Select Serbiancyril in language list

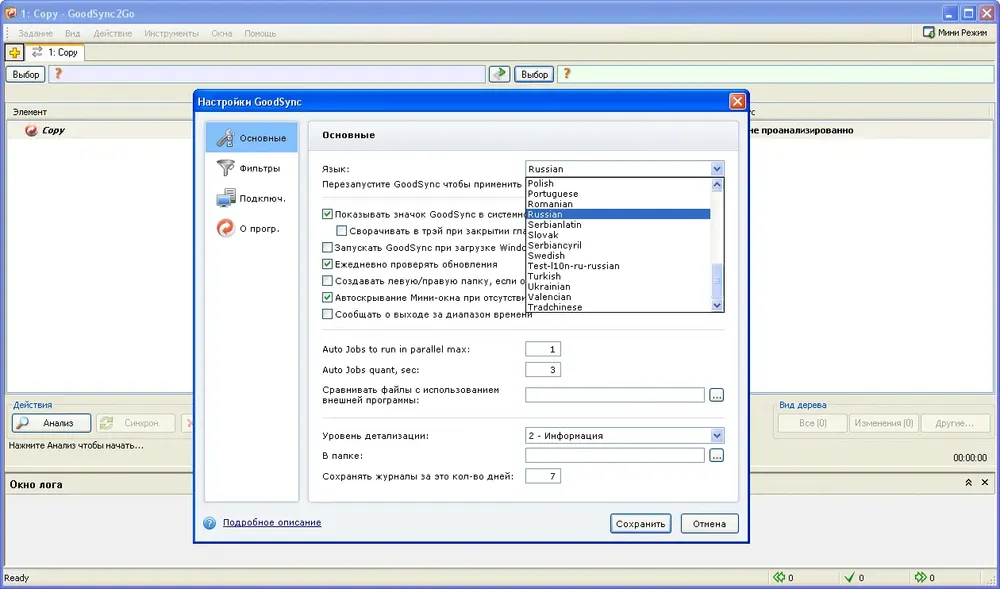pos(618,245)
